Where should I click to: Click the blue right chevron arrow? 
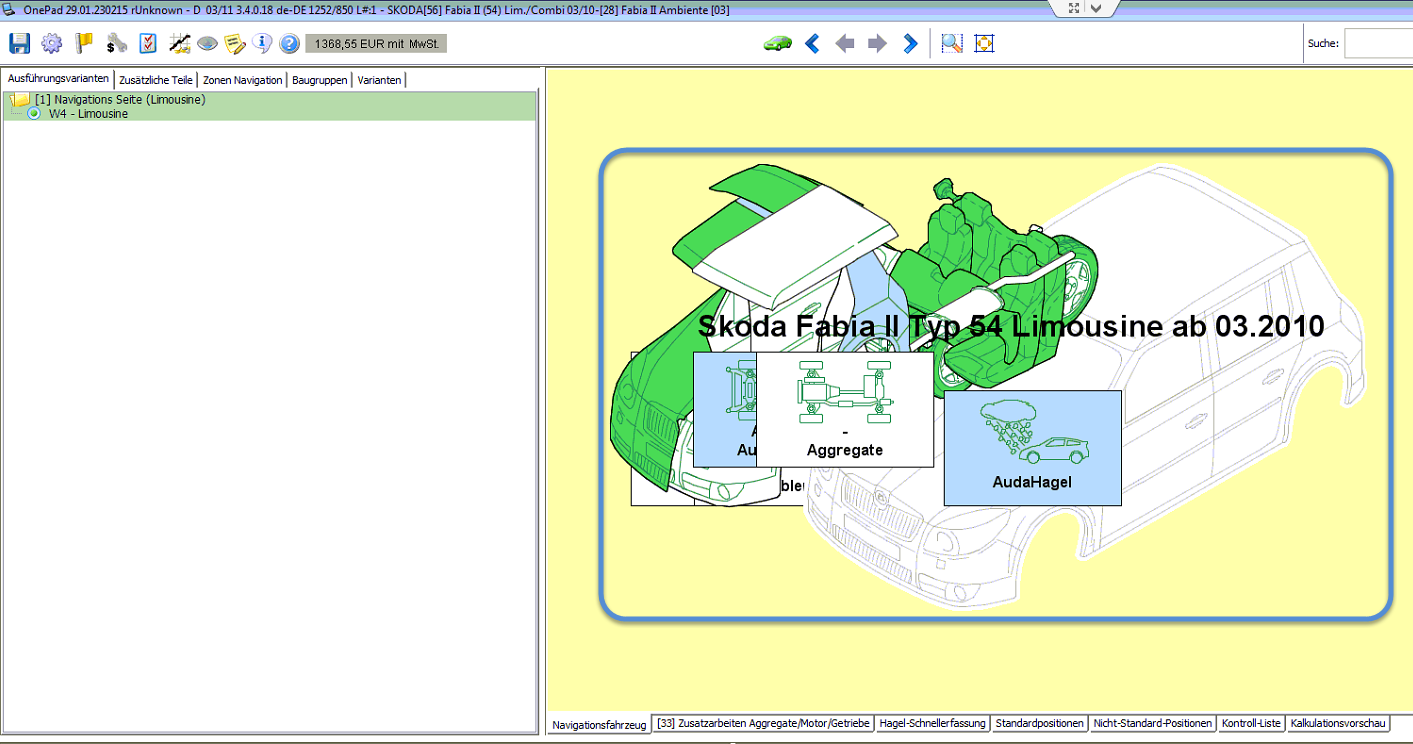click(910, 43)
